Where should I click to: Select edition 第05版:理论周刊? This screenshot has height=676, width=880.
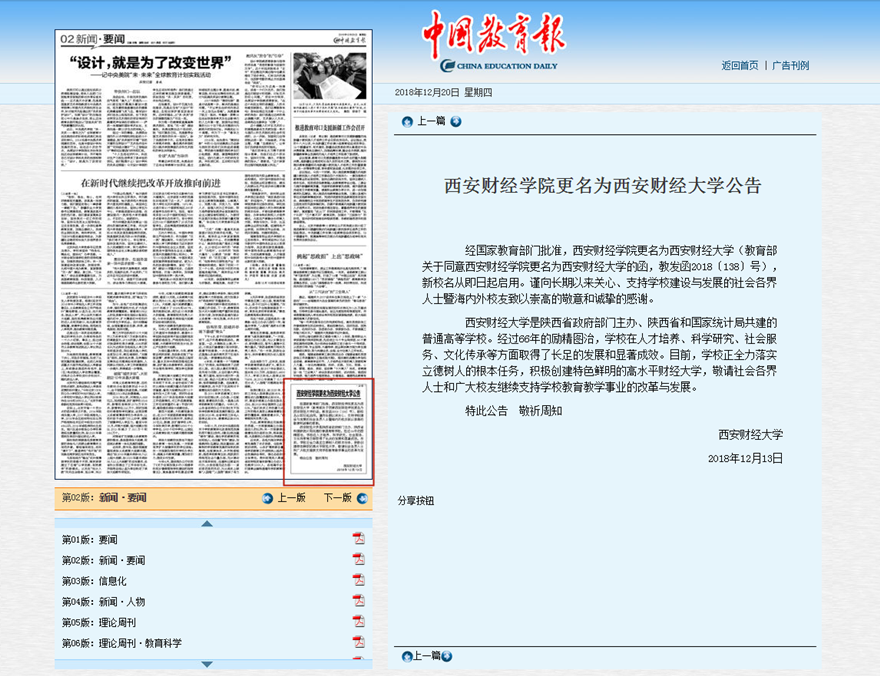(99, 623)
